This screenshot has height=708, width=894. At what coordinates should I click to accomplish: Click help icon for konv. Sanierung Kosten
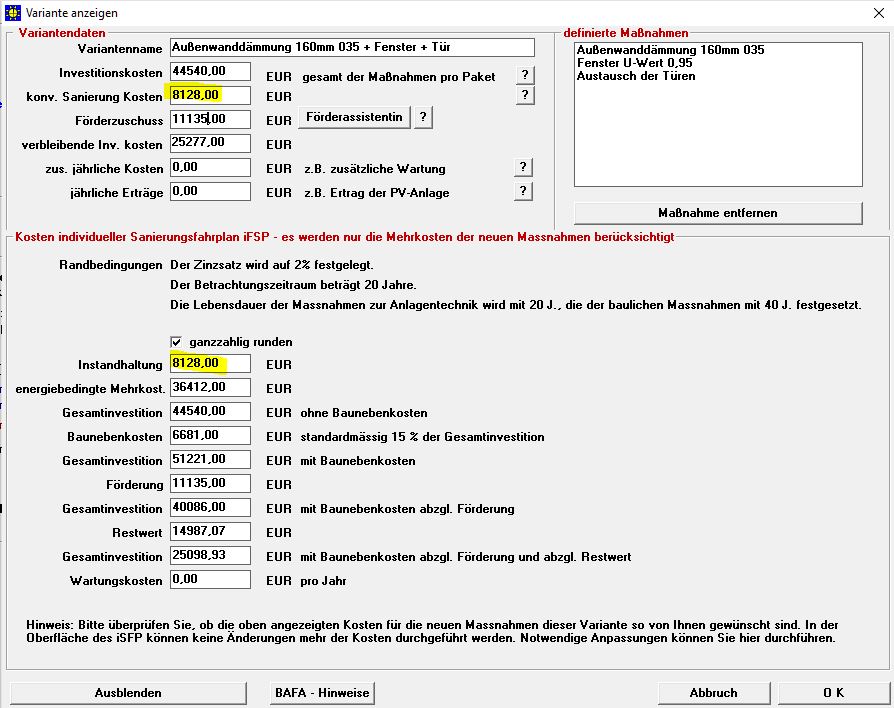pos(524,96)
